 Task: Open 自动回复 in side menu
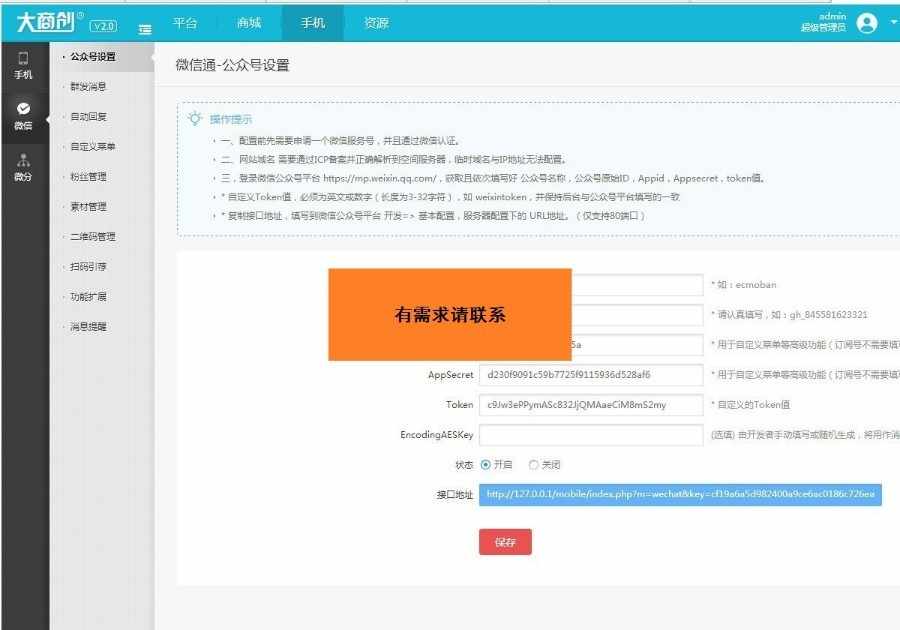pos(88,116)
